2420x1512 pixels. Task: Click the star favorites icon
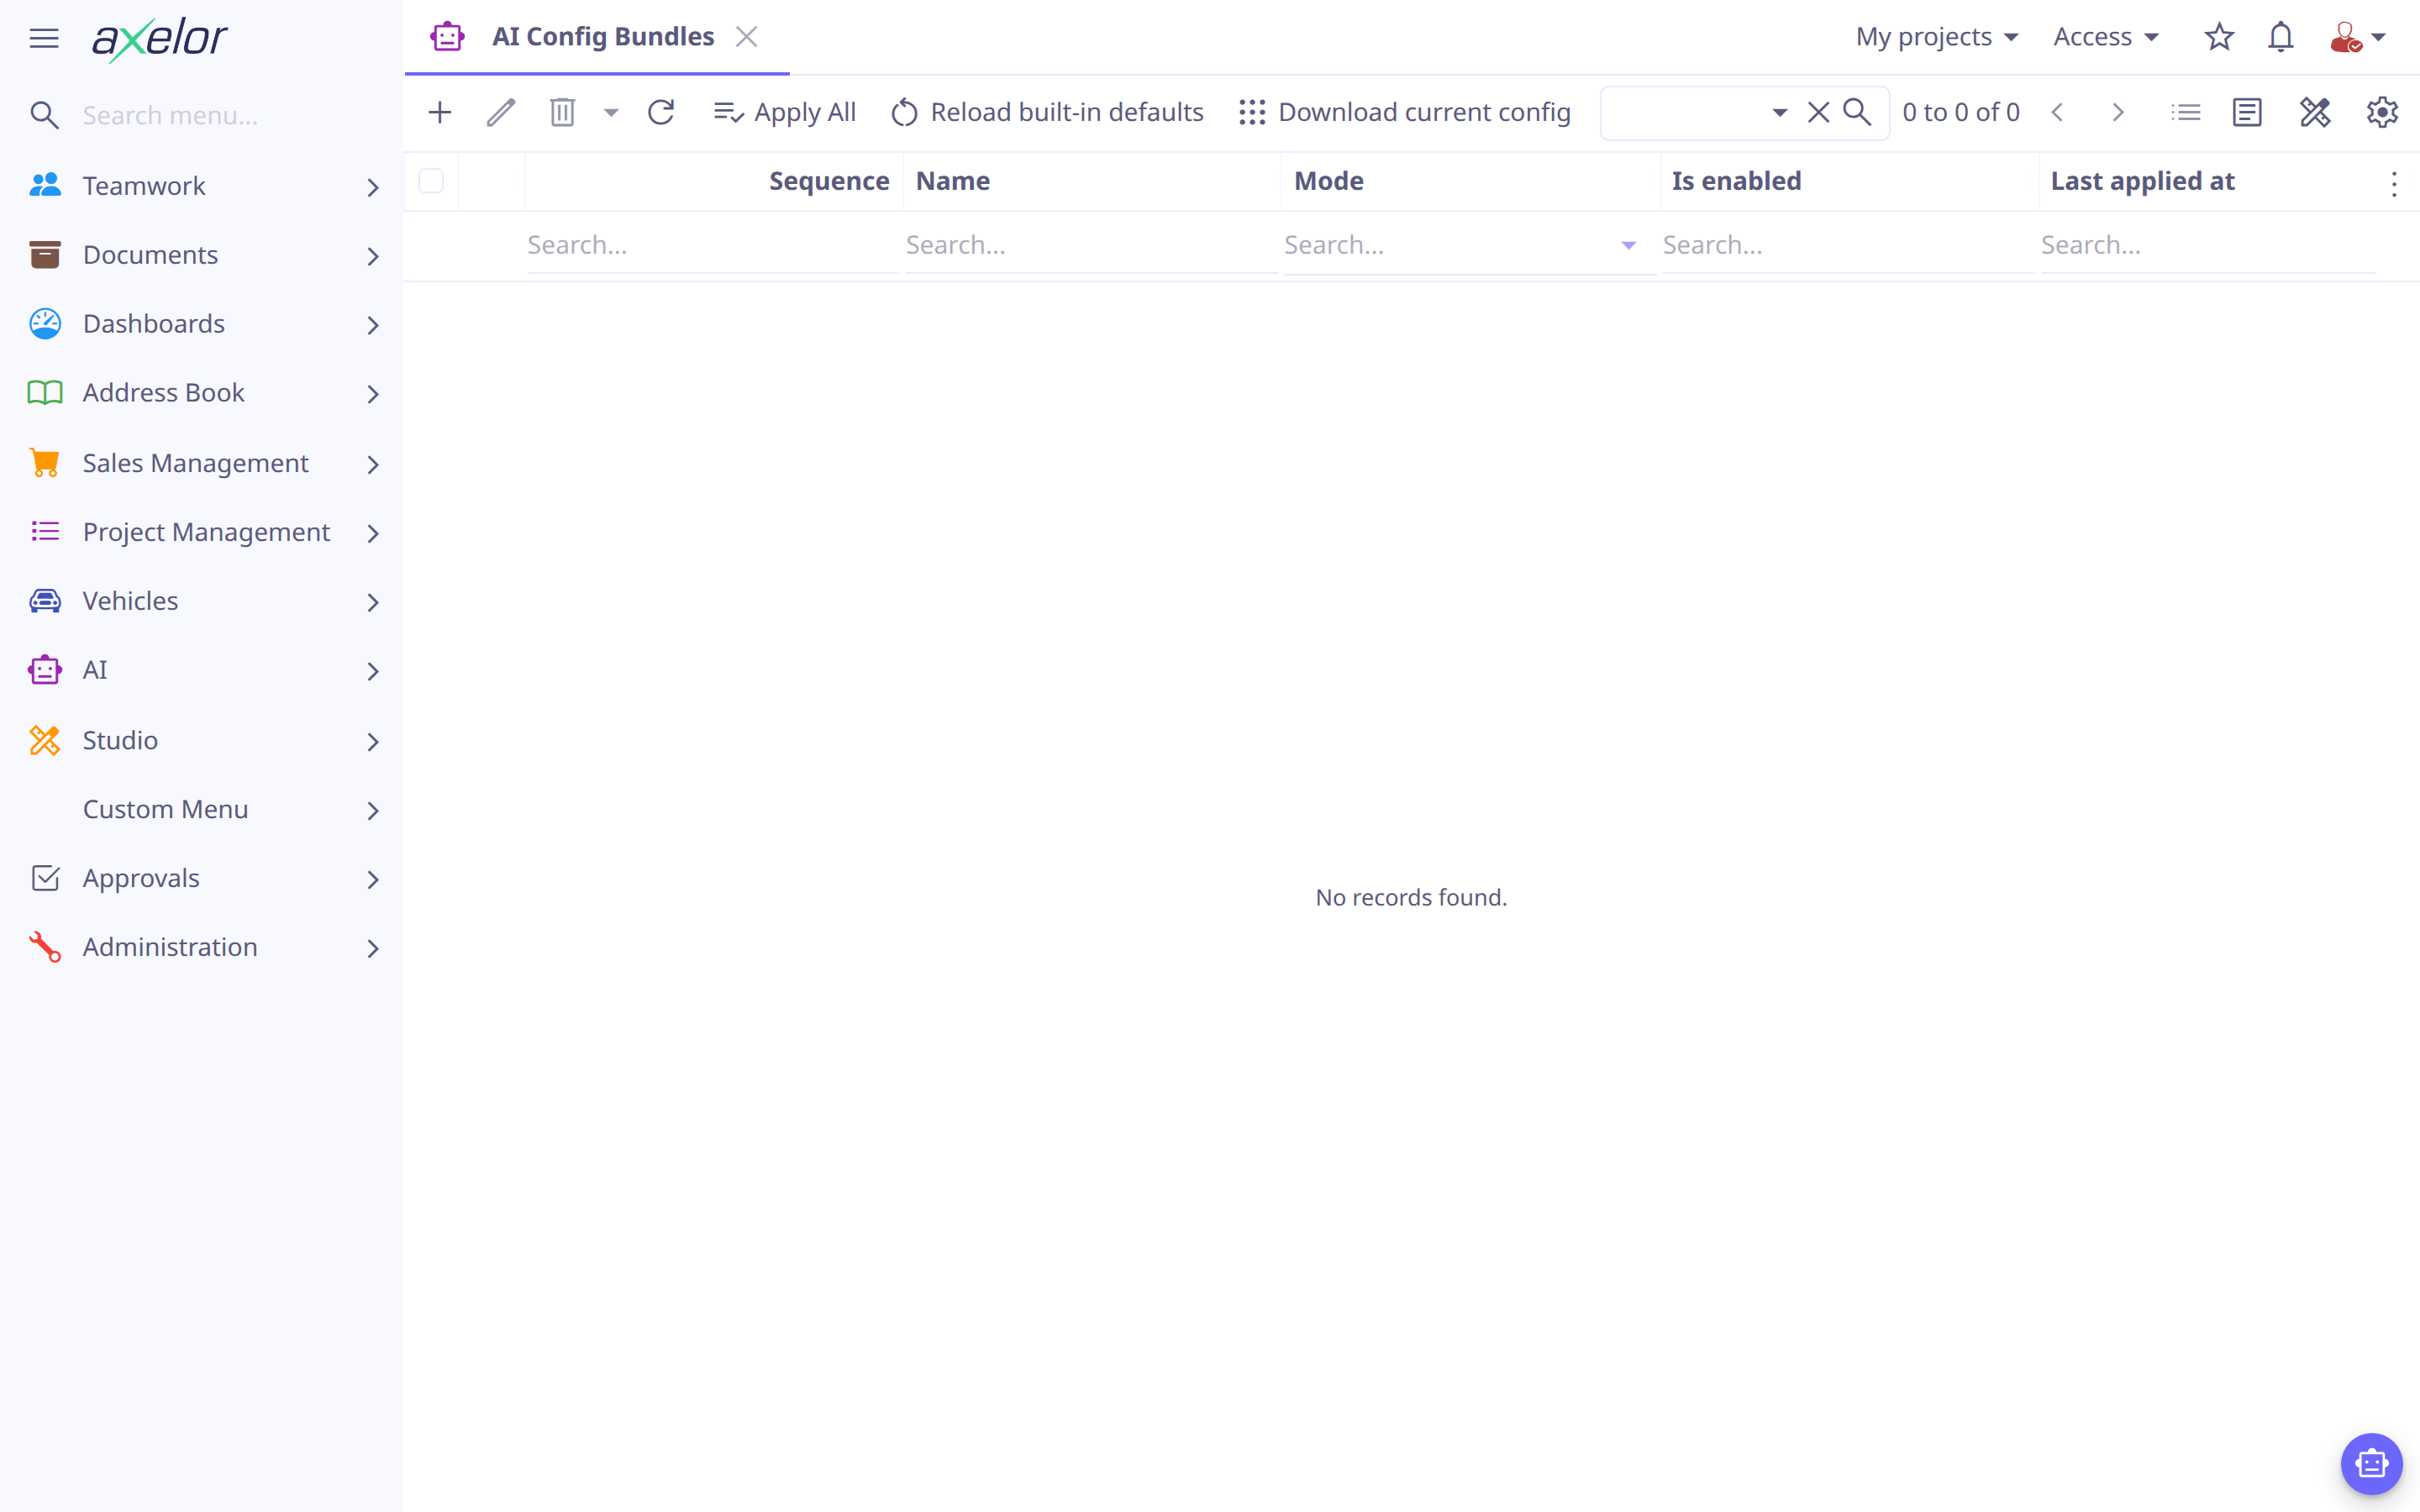(x=2219, y=37)
